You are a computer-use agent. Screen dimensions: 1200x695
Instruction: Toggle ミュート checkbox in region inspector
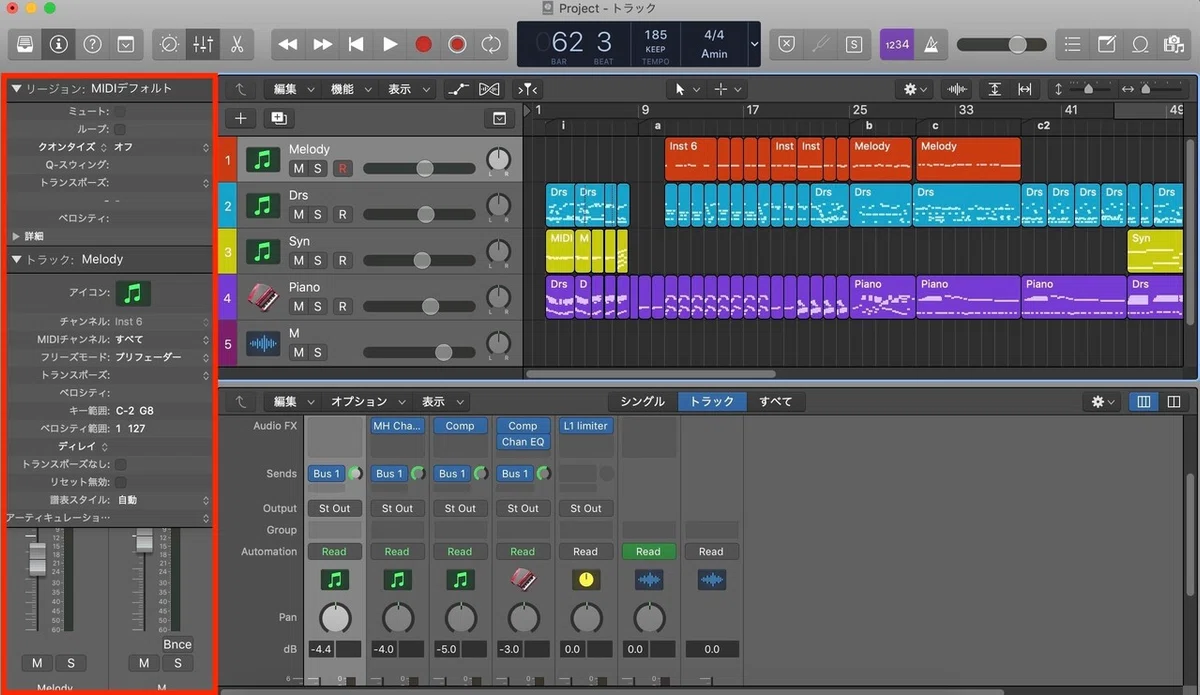click(x=120, y=111)
